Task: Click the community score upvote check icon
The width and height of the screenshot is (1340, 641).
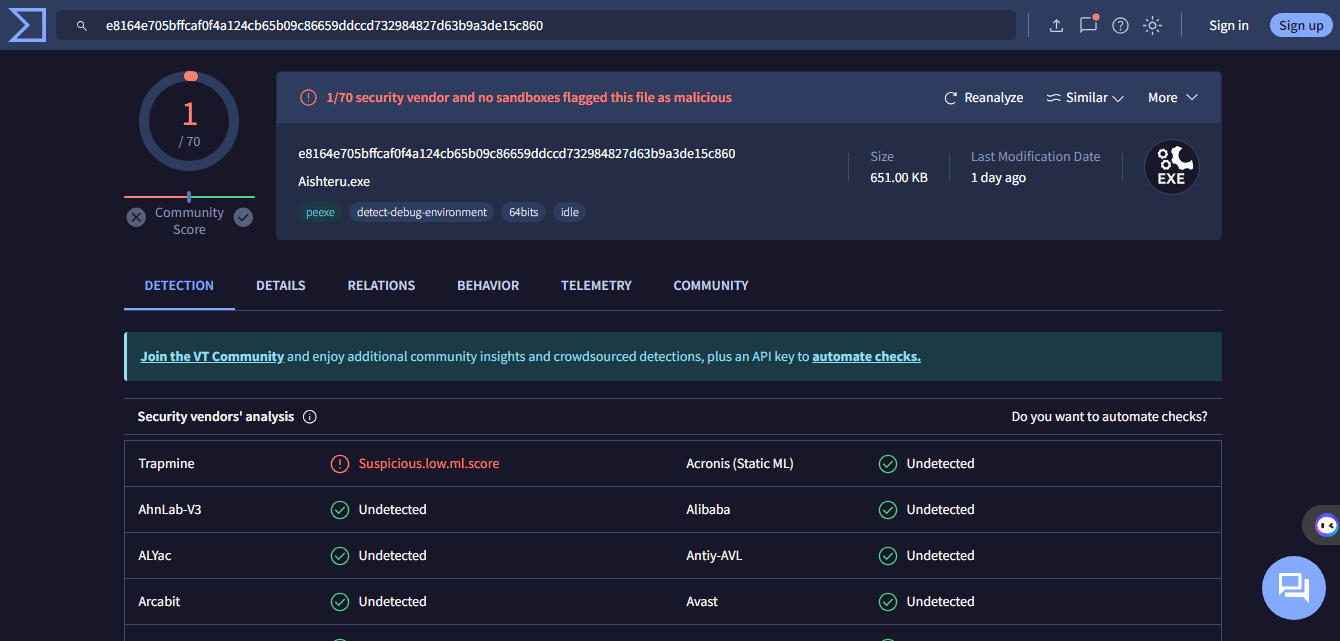Action: [x=243, y=217]
